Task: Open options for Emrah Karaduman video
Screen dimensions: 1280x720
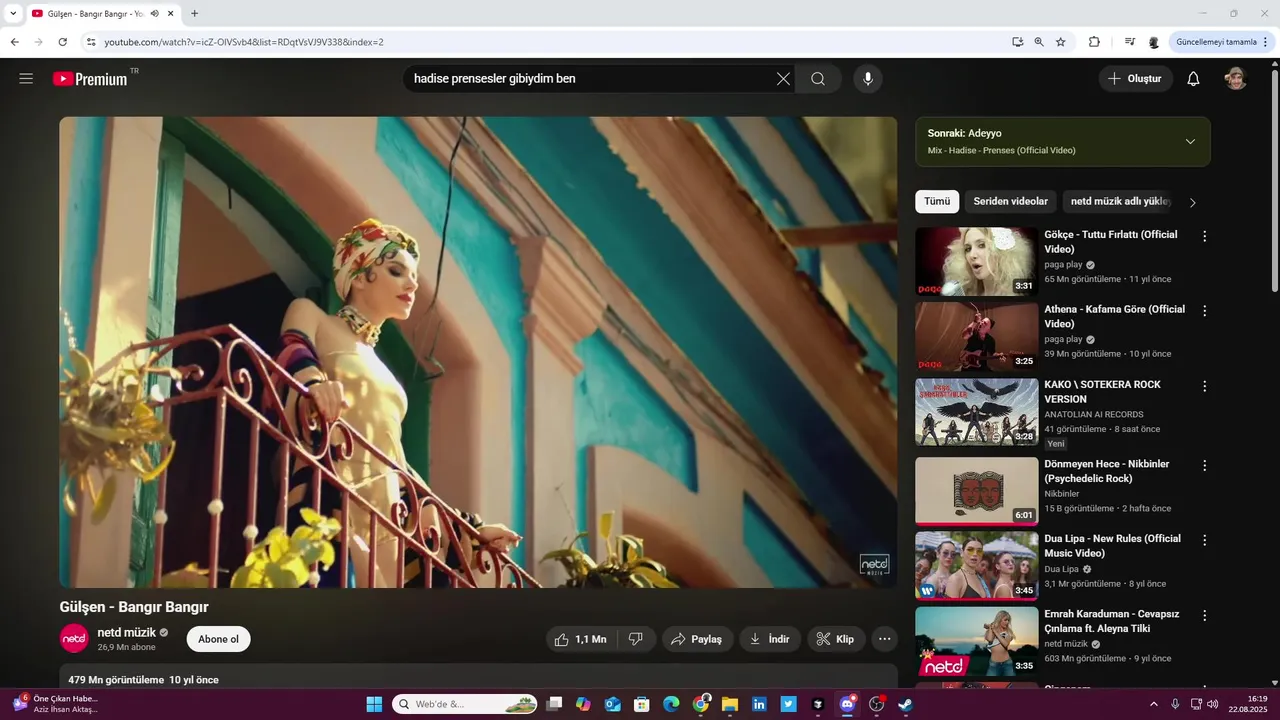Action: click(1204, 616)
